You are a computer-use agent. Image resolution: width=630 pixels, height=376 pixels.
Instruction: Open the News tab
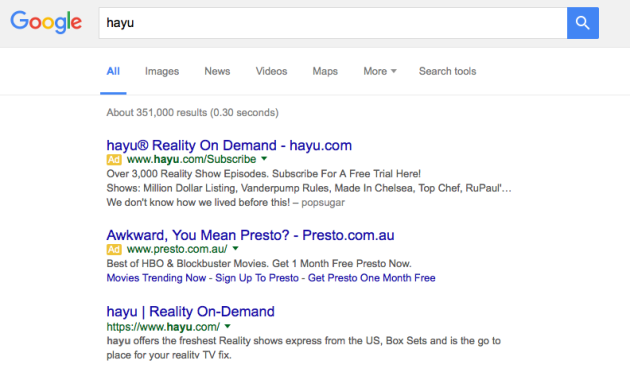(x=217, y=71)
